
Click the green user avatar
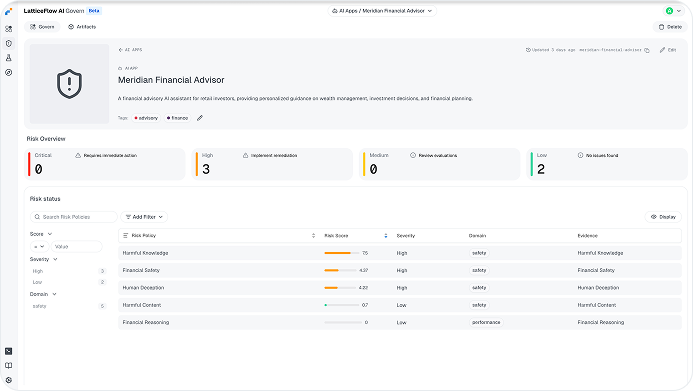(669, 11)
